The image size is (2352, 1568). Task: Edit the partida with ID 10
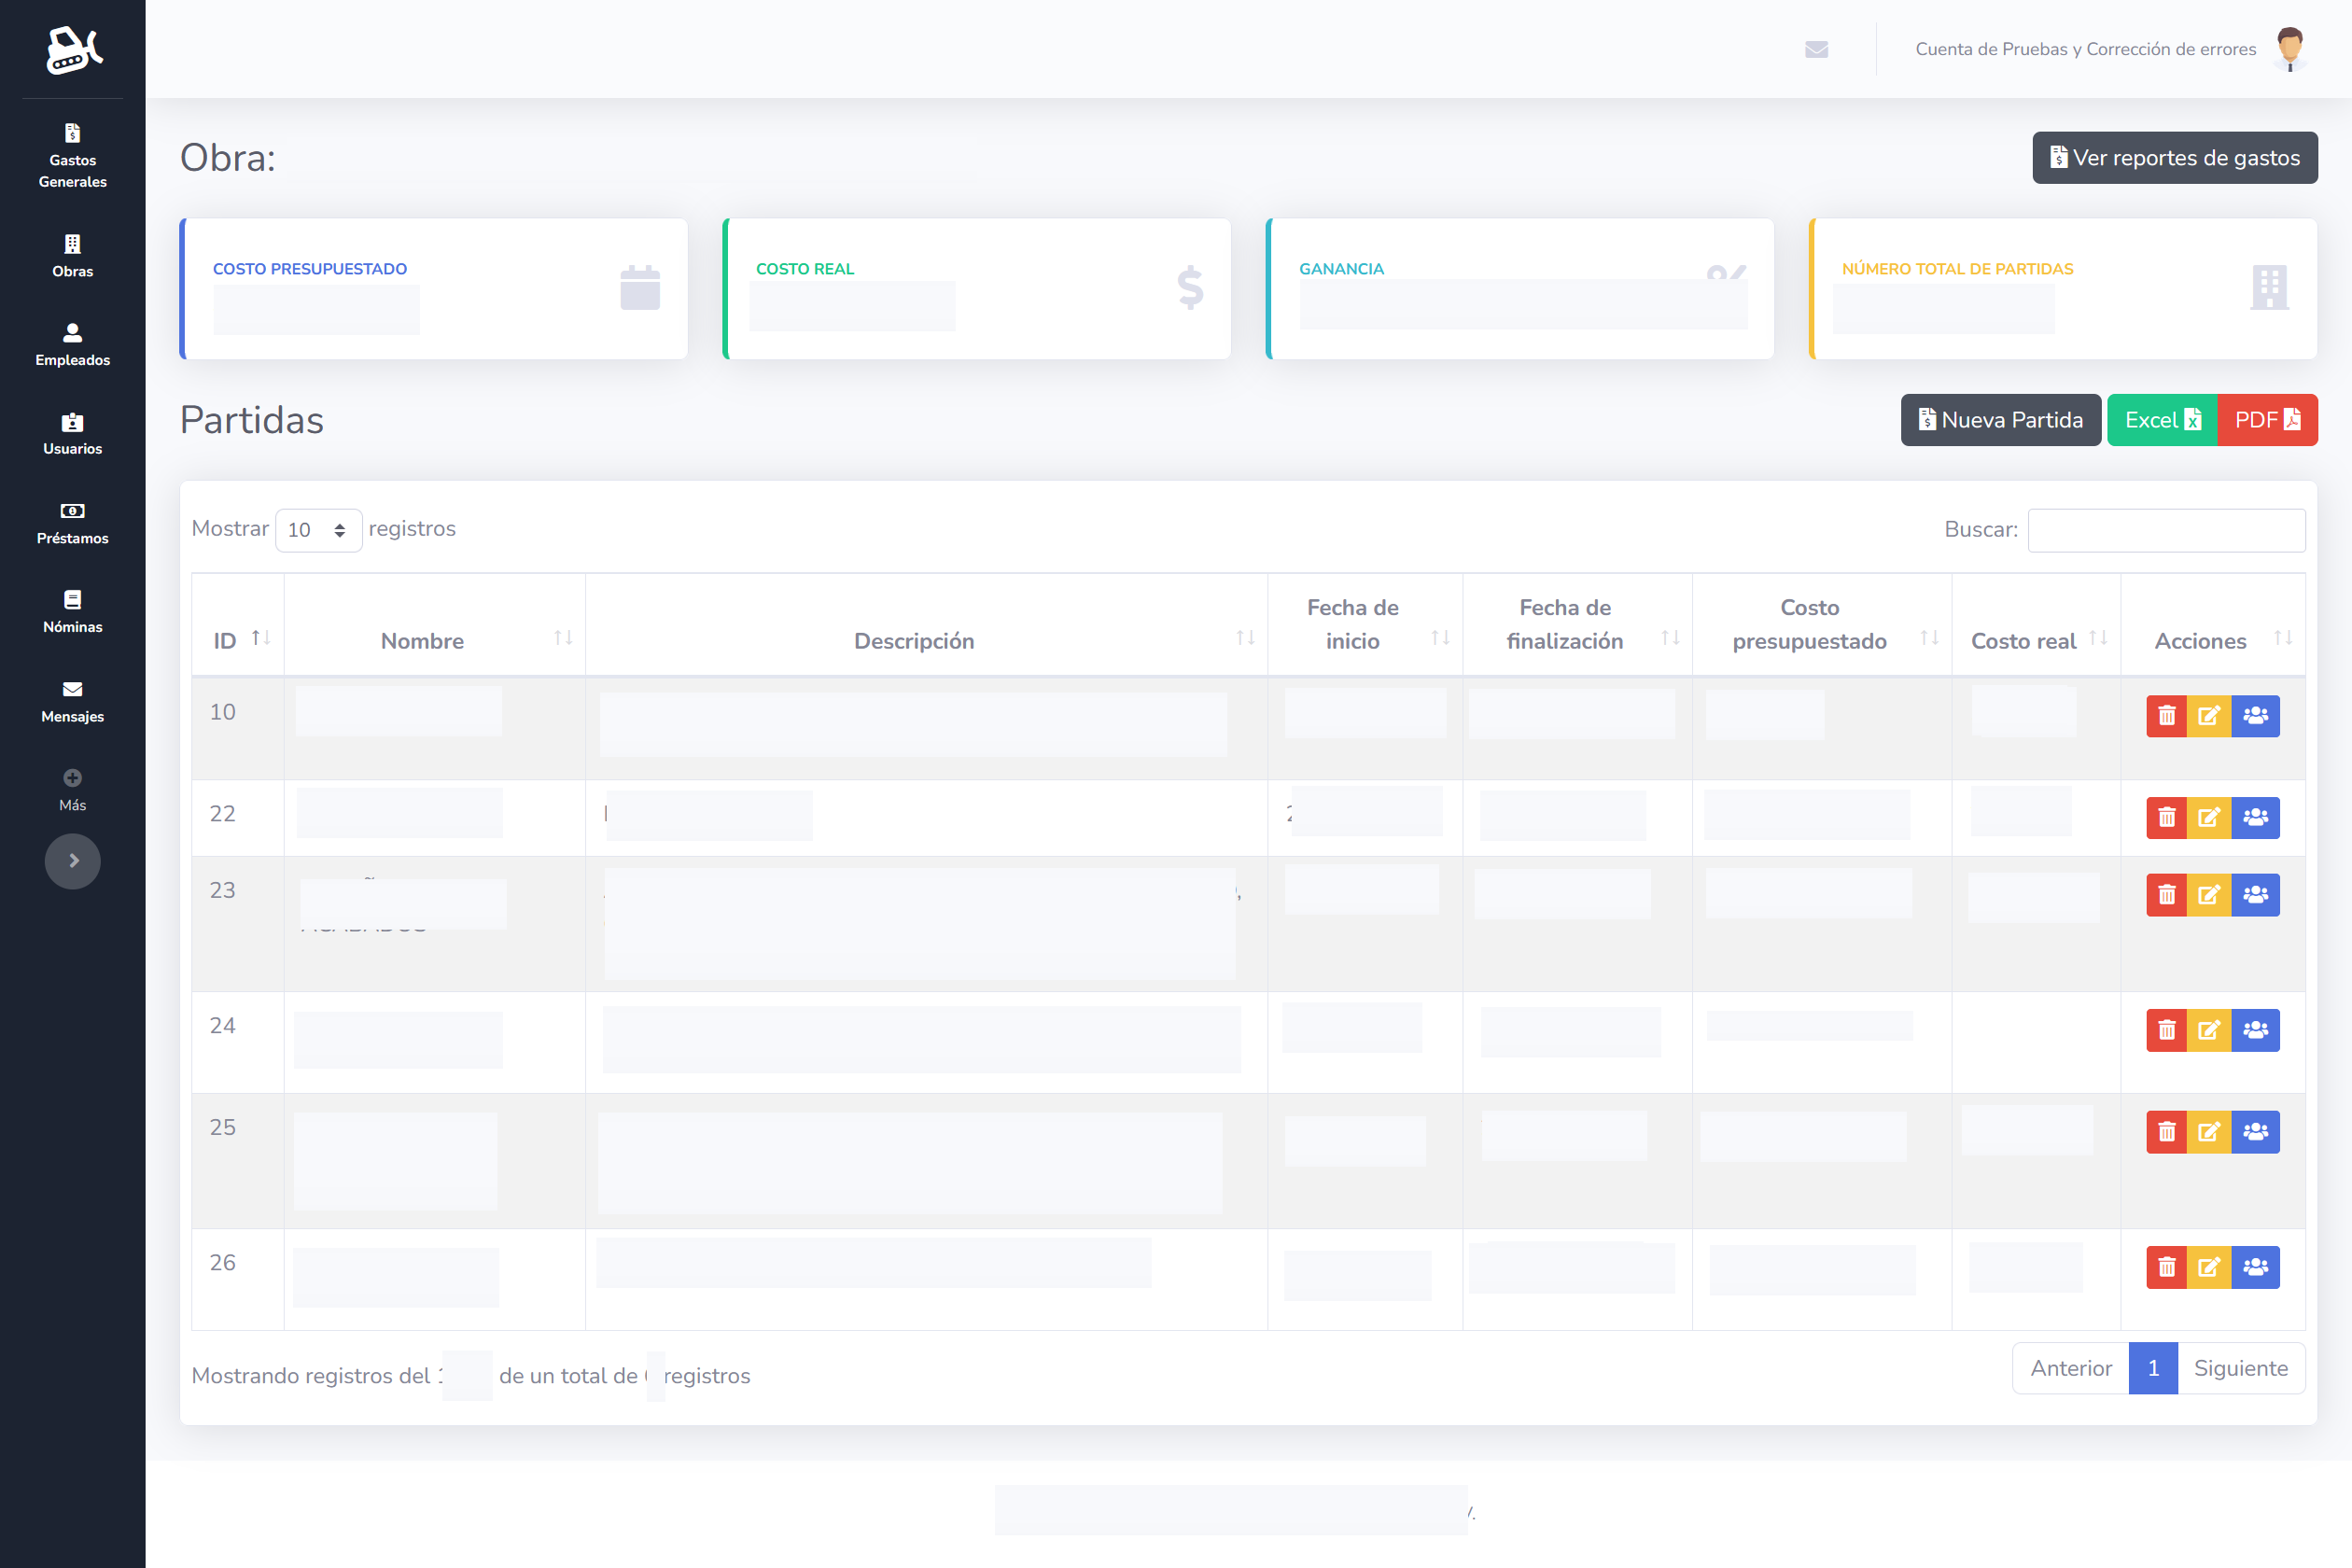[2209, 716]
